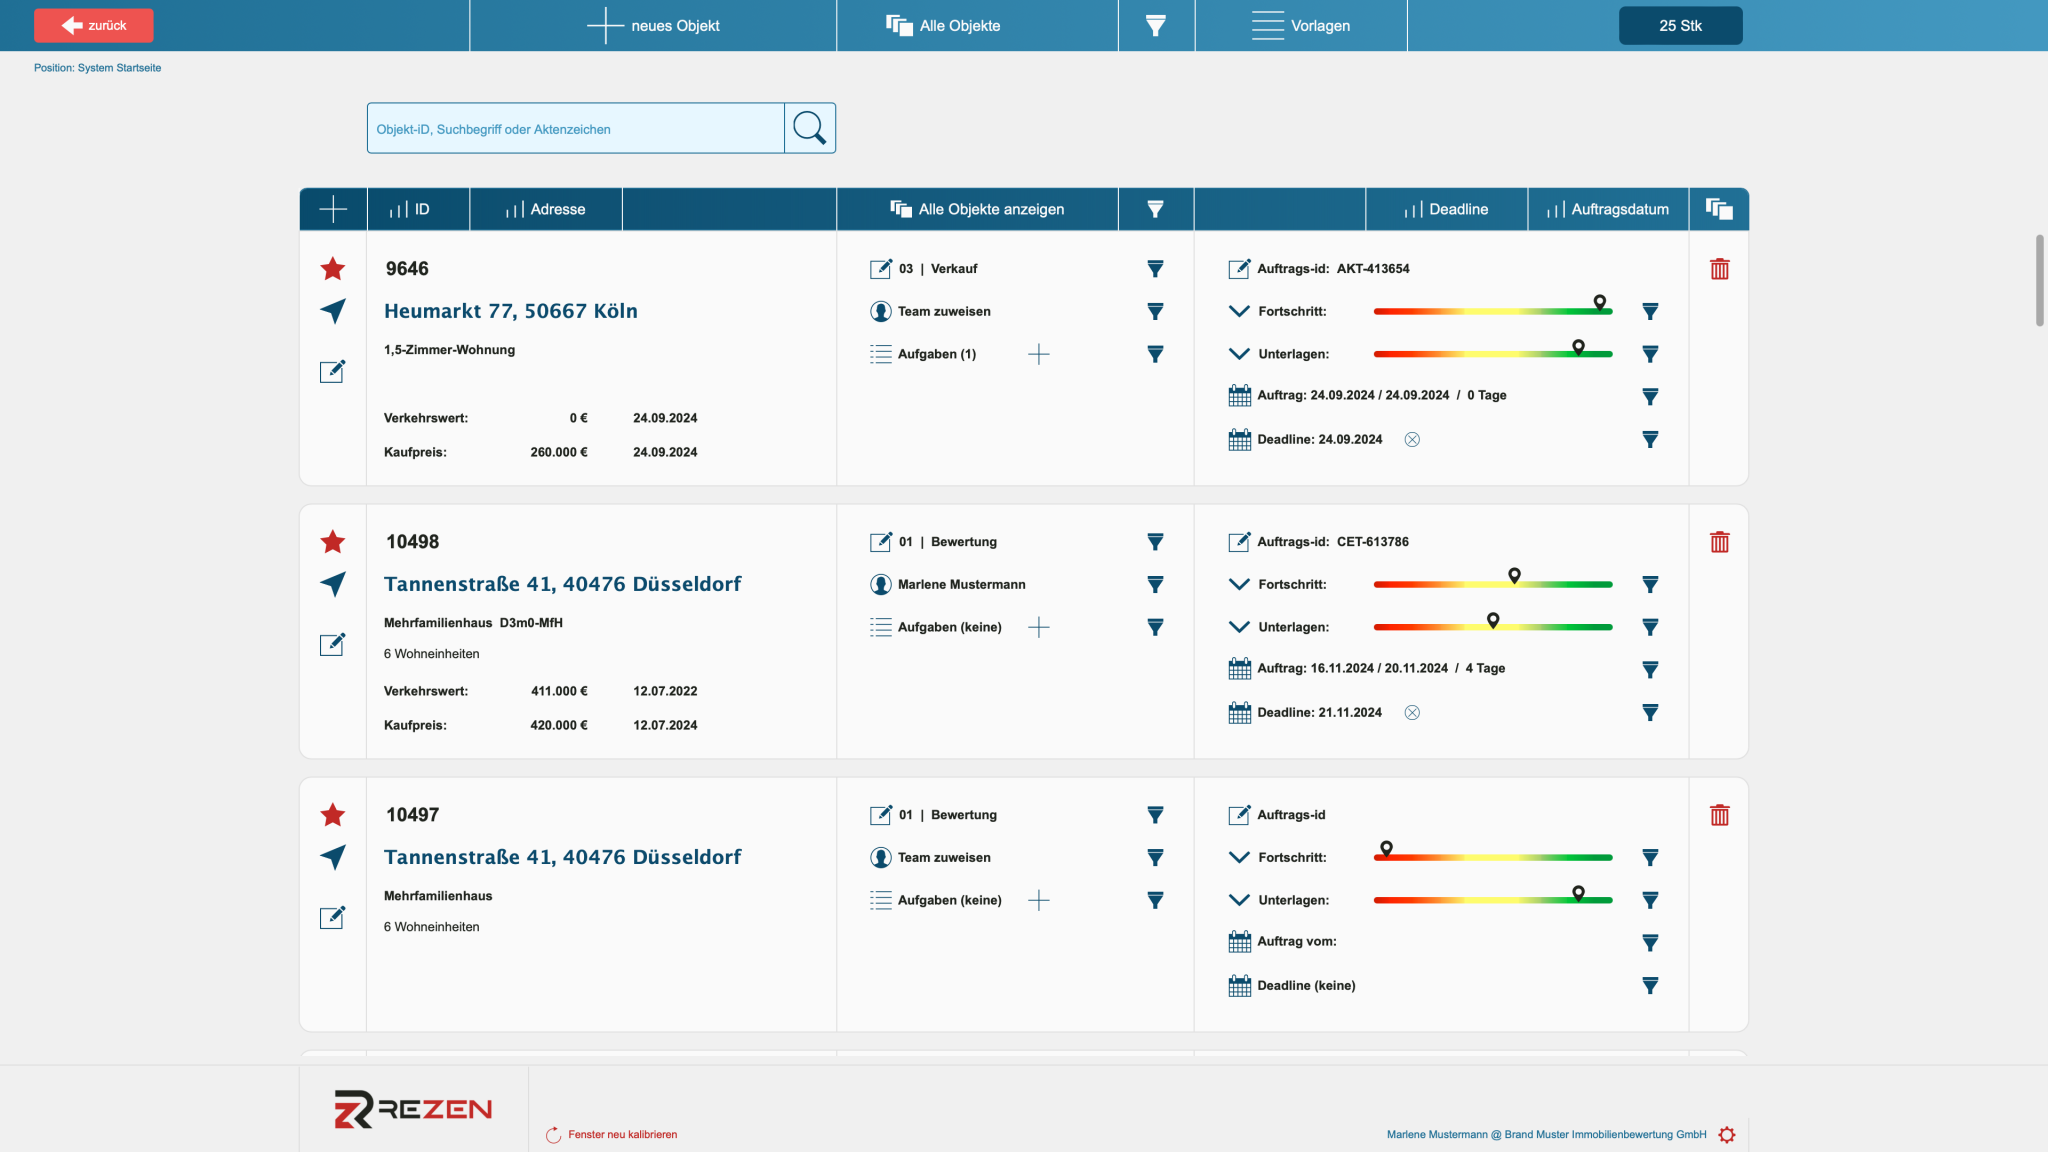Viewport: 2048px width, 1152px height.
Task: Edit object 10498 via pencil icon
Action: point(332,645)
